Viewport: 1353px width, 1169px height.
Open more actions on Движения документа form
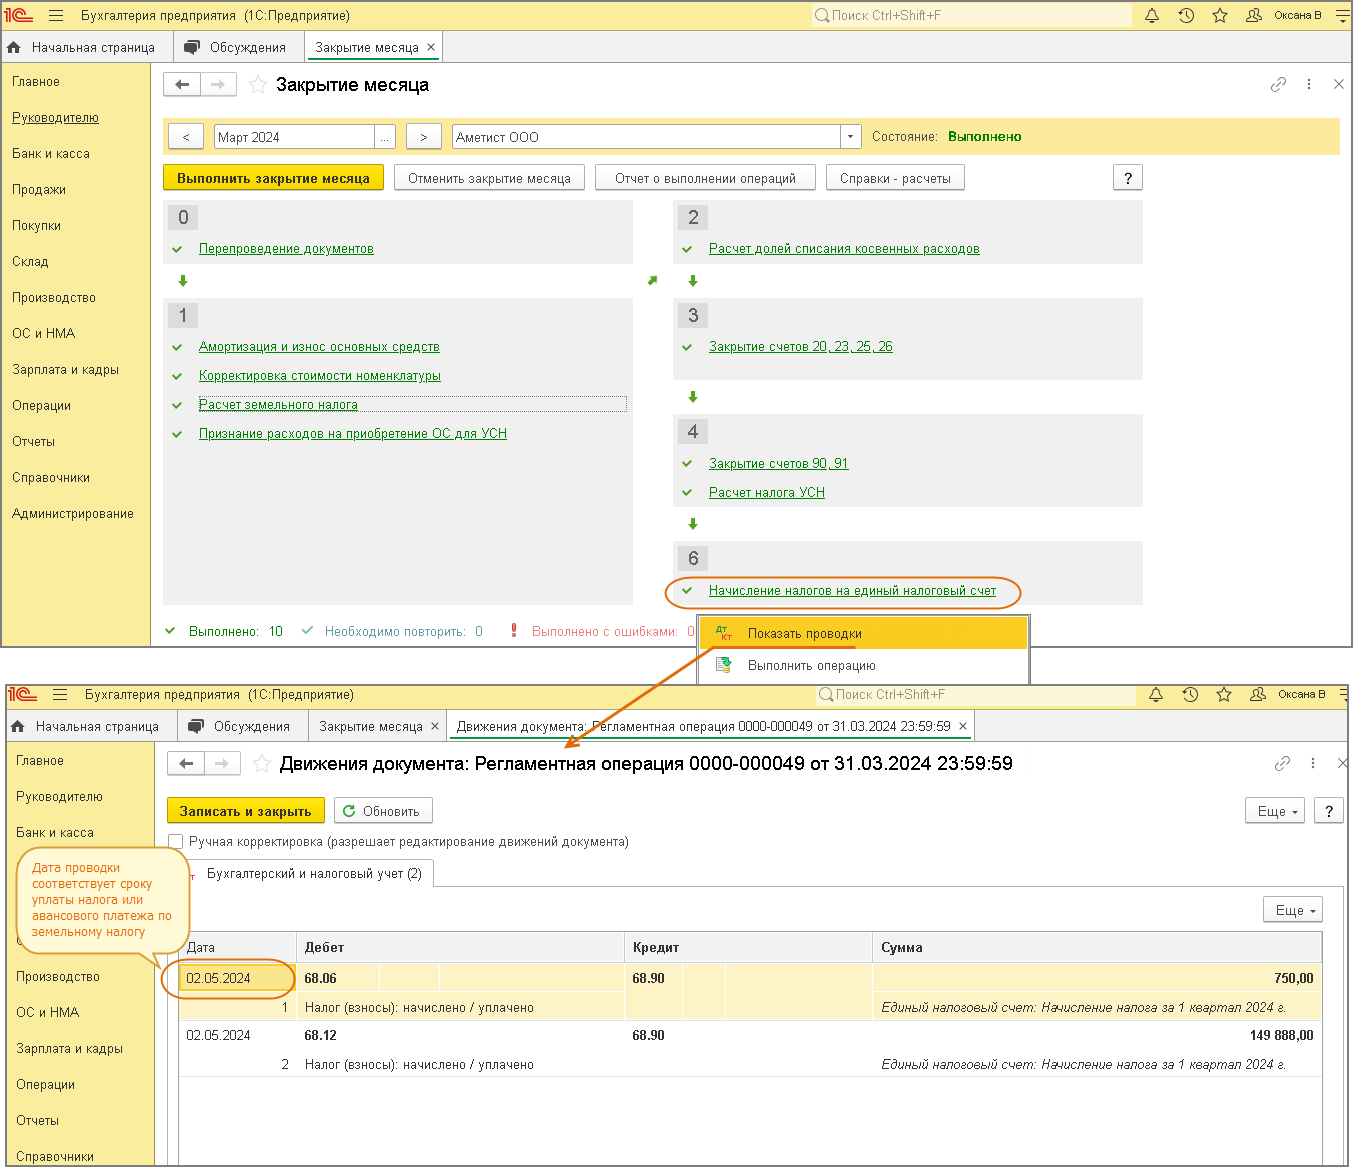[1313, 764]
